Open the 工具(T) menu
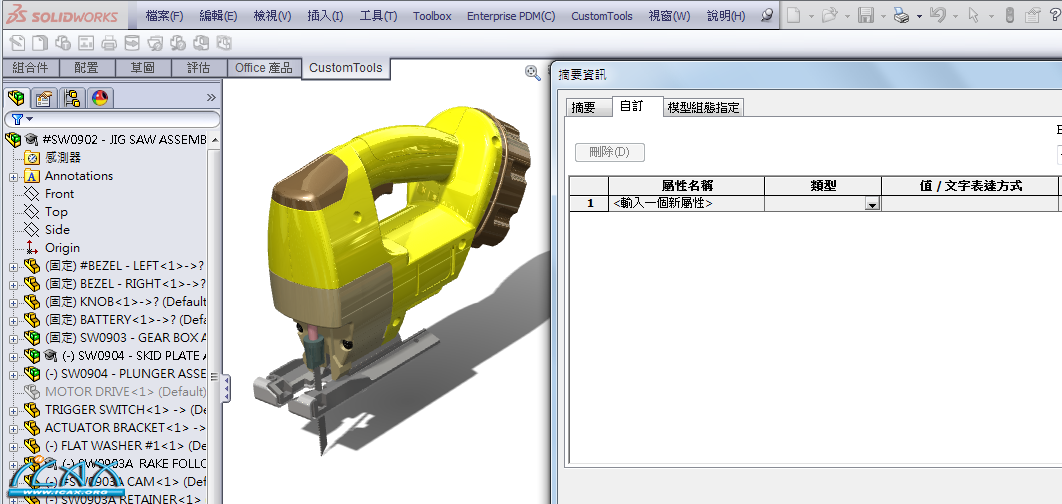The height and width of the screenshot is (504, 1062). (x=378, y=16)
